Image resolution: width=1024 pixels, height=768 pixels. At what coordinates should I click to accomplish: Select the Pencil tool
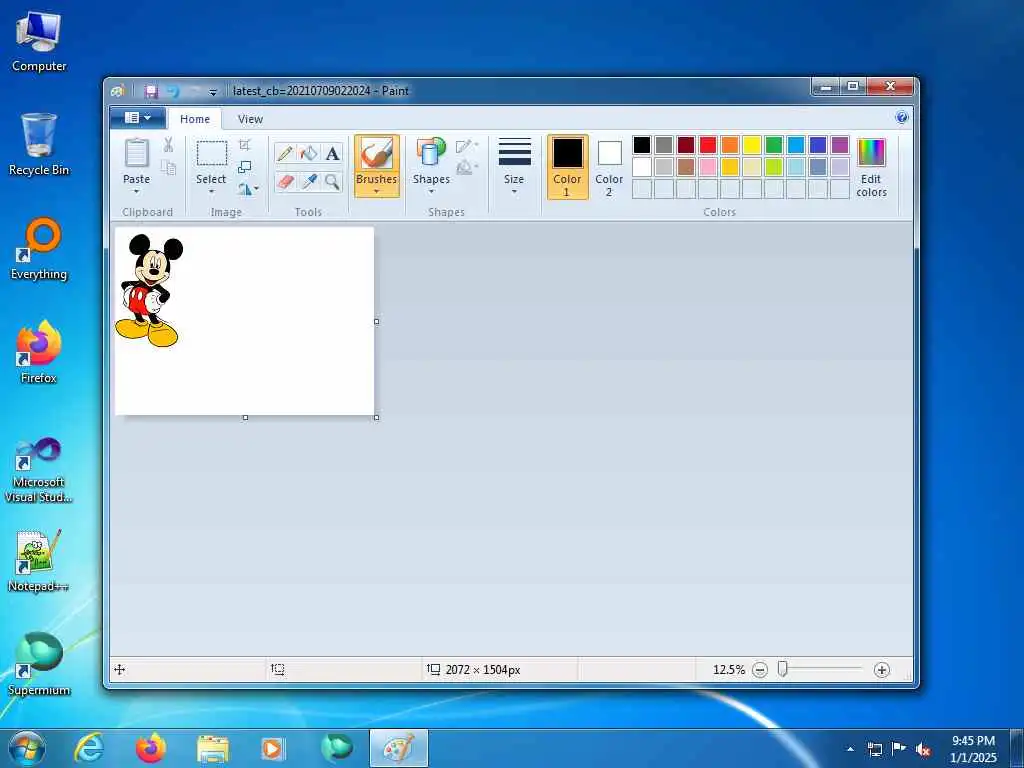click(285, 154)
